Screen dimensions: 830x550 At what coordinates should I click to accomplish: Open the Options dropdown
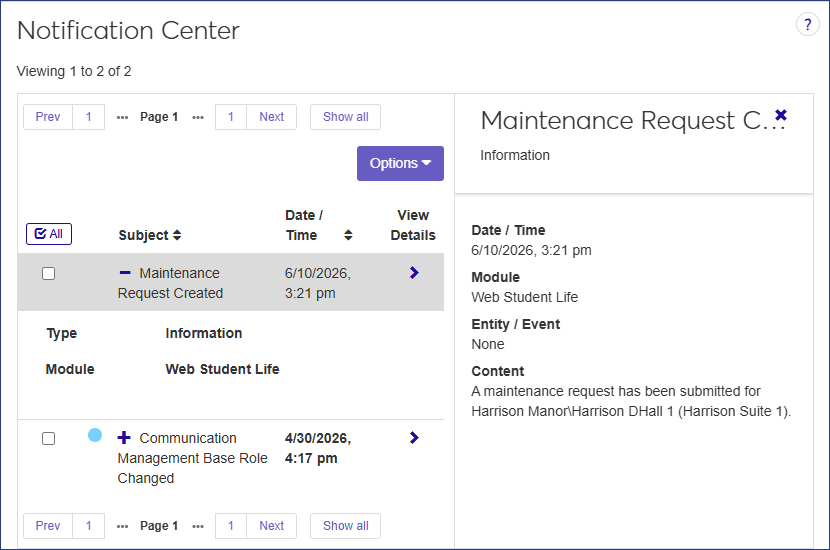400,164
